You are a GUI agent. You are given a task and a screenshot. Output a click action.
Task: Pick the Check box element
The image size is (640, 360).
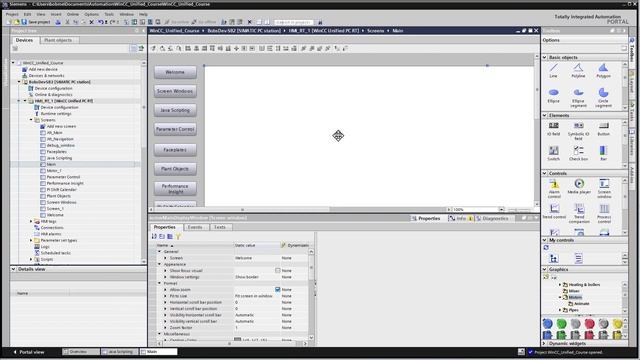click(x=578, y=153)
